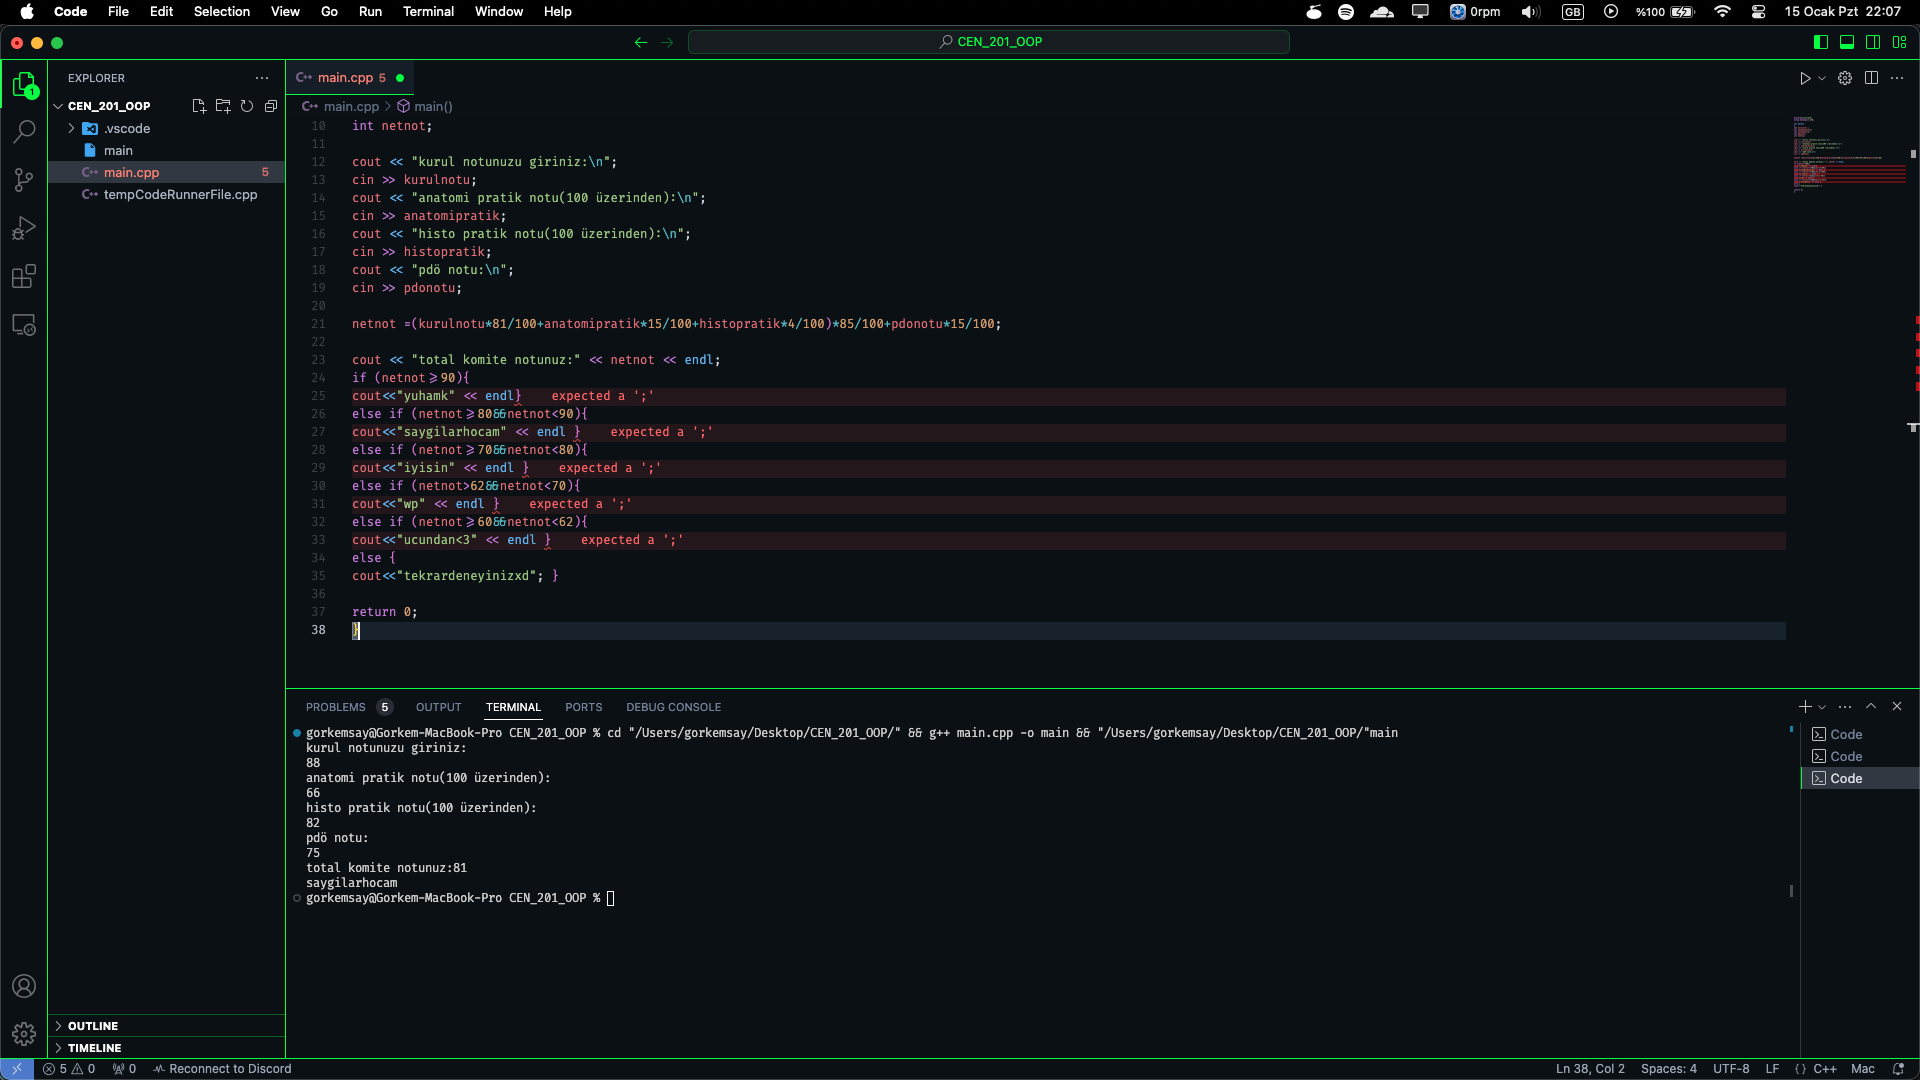This screenshot has height=1080, width=1920.
Task: Open the Source Control view
Action: click(24, 180)
